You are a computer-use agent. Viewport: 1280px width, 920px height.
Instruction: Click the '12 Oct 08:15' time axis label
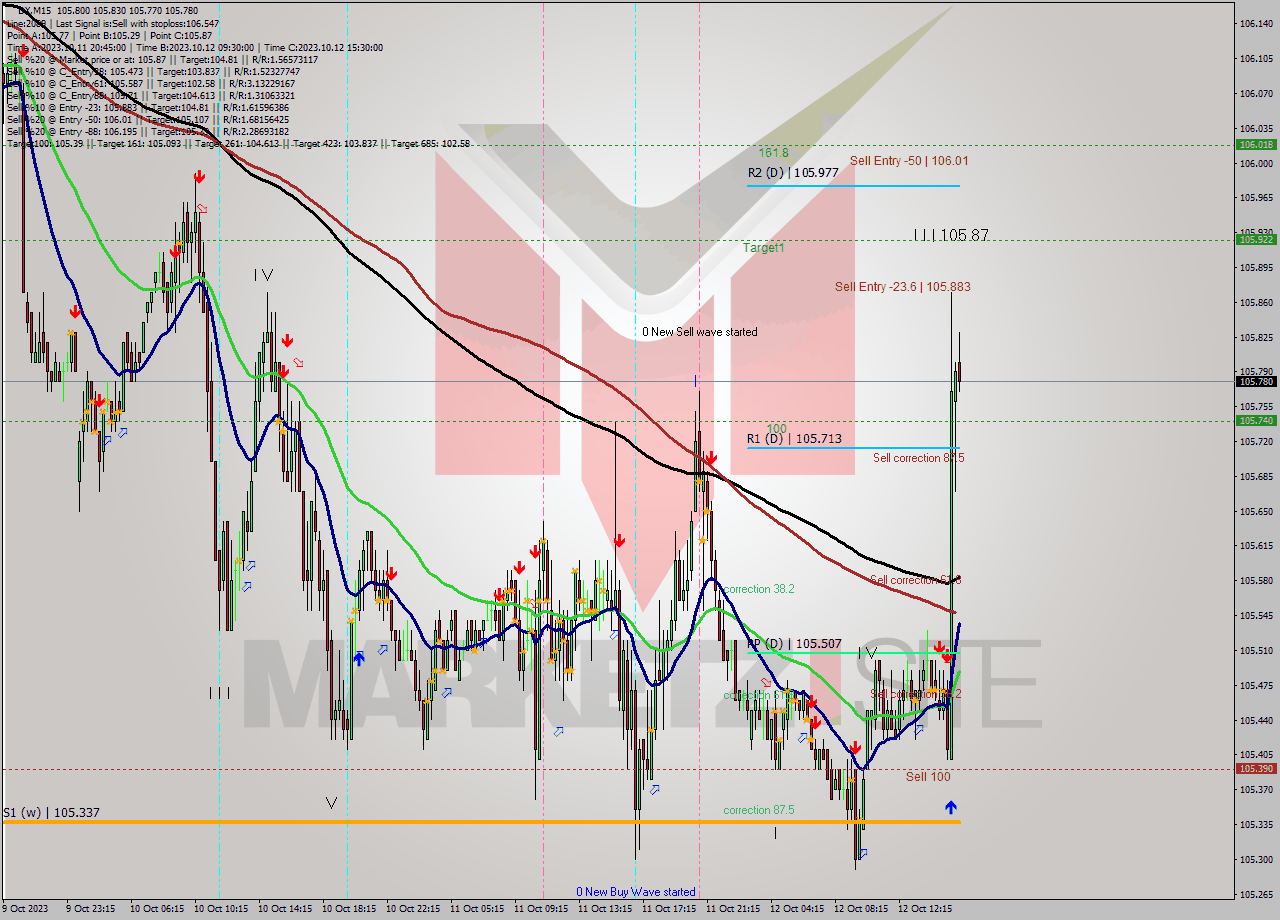point(861,909)
